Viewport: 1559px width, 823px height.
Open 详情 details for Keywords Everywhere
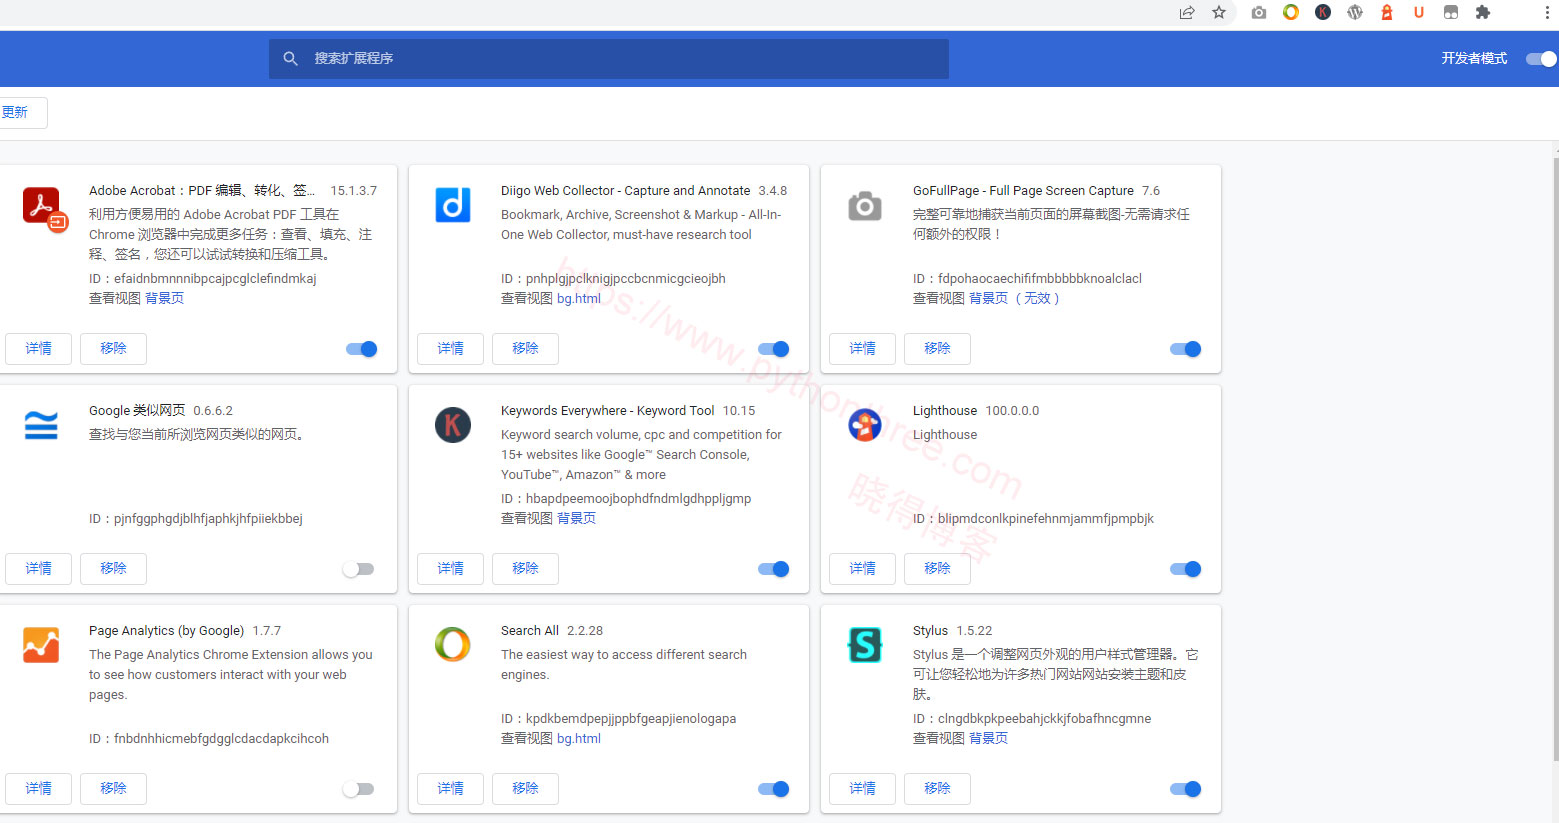tap(450, 569)
